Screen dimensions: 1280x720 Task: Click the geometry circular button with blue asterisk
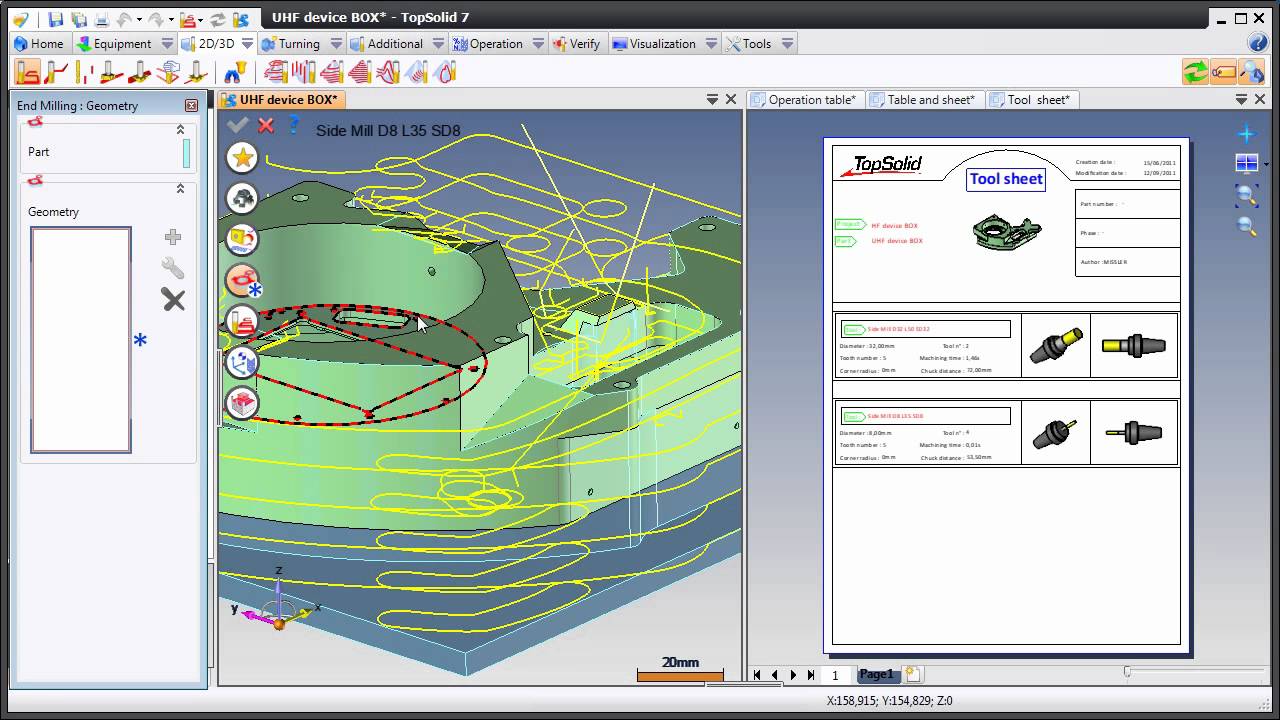pos(242,281)
